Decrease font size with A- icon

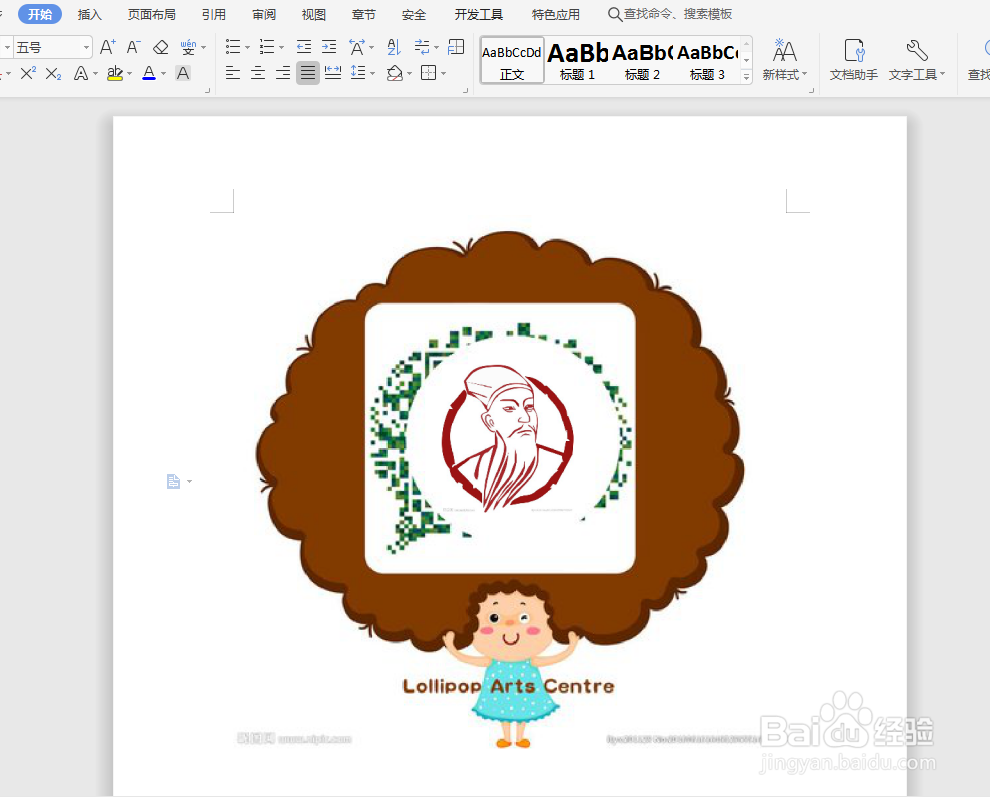(x=133, y=47)
